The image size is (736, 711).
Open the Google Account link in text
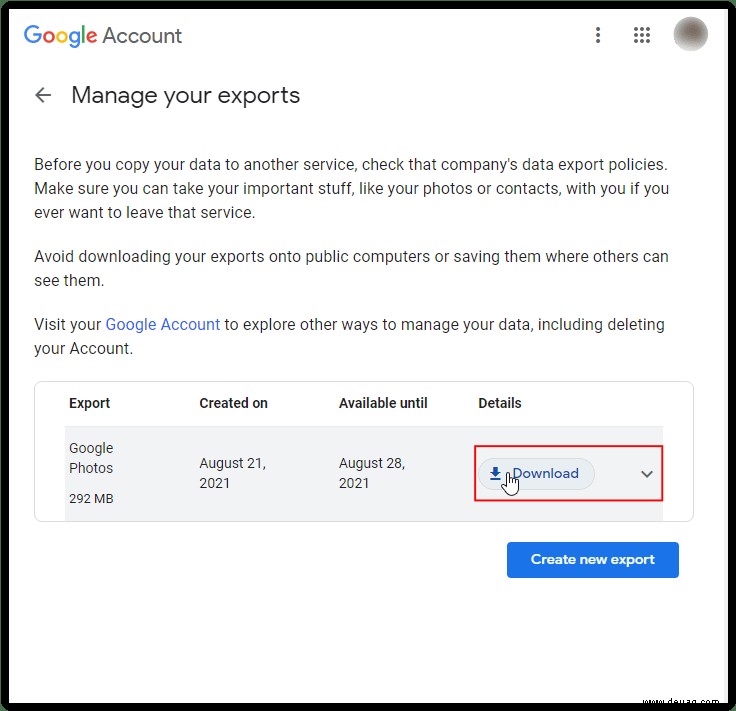[x=162, y=324]
